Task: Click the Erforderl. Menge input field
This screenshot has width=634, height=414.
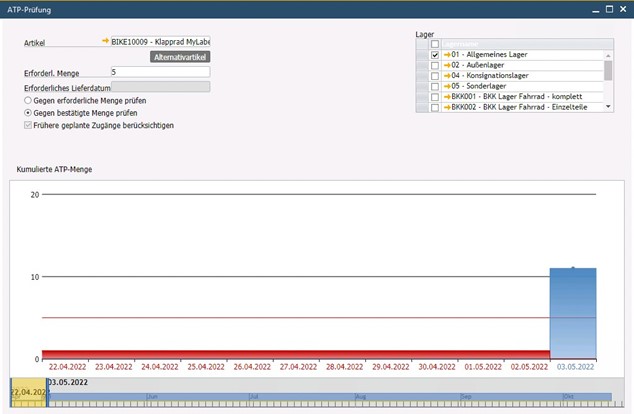Action: pos(160,72)
